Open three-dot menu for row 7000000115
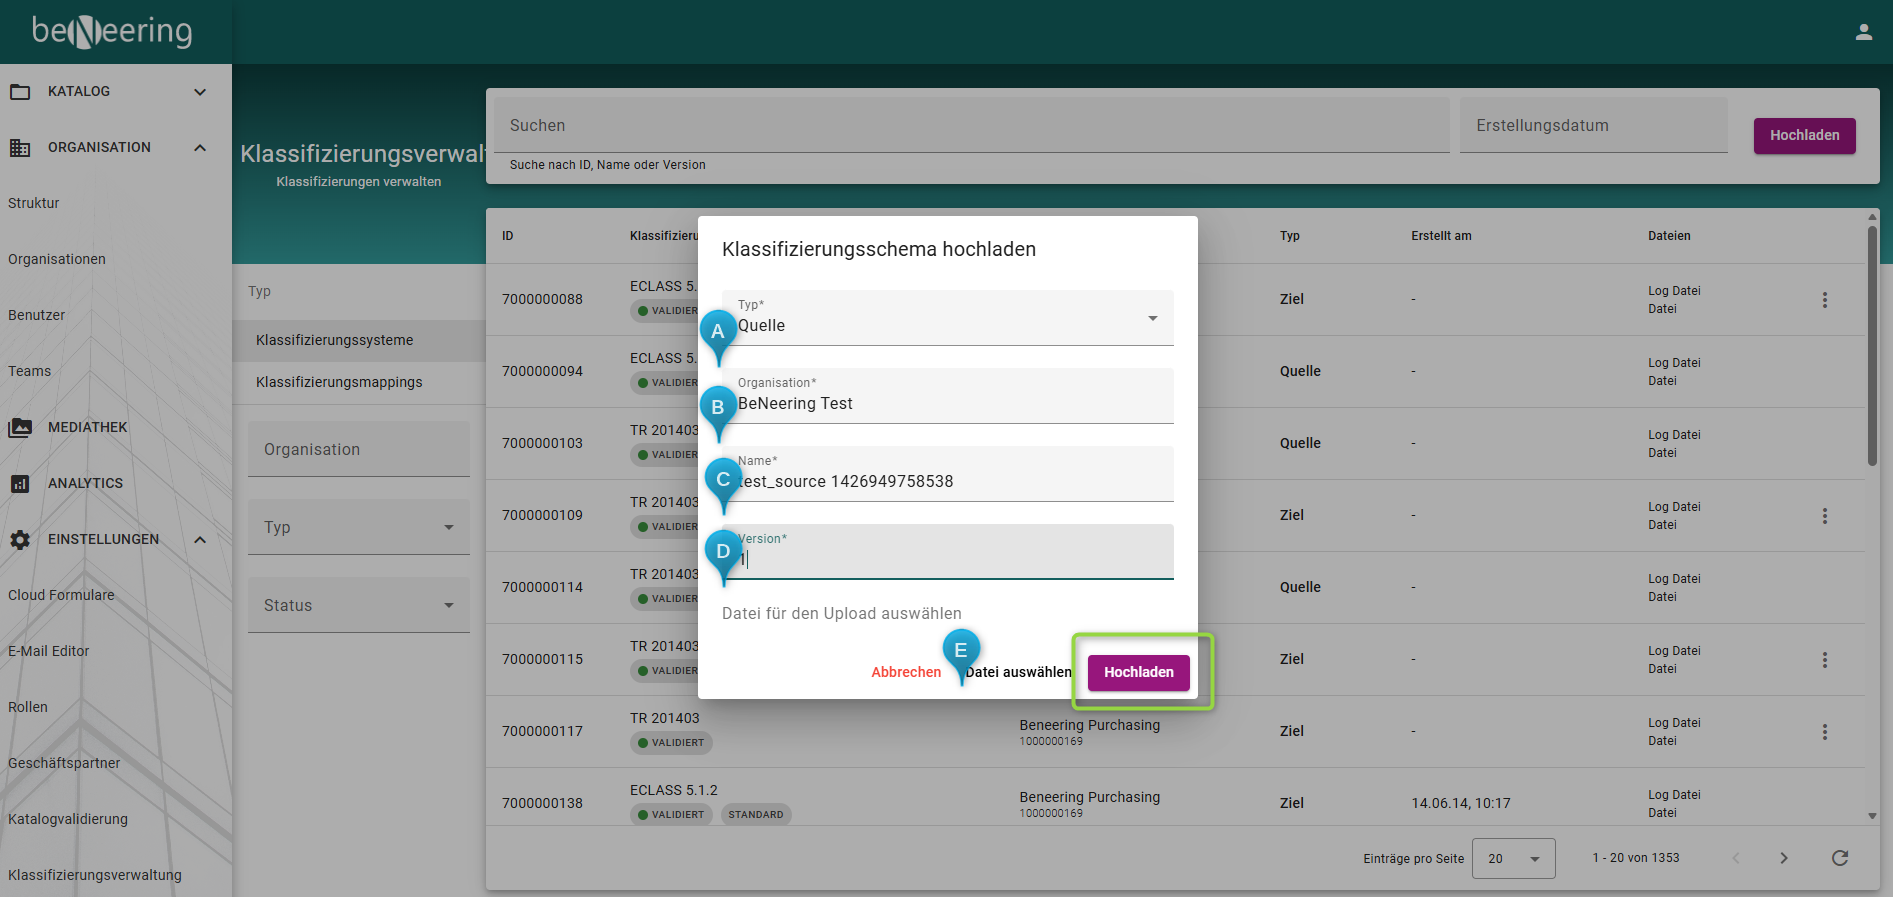Image resolution: width=1893 pixels, height=897 pixels. (x=1824, y=660)
